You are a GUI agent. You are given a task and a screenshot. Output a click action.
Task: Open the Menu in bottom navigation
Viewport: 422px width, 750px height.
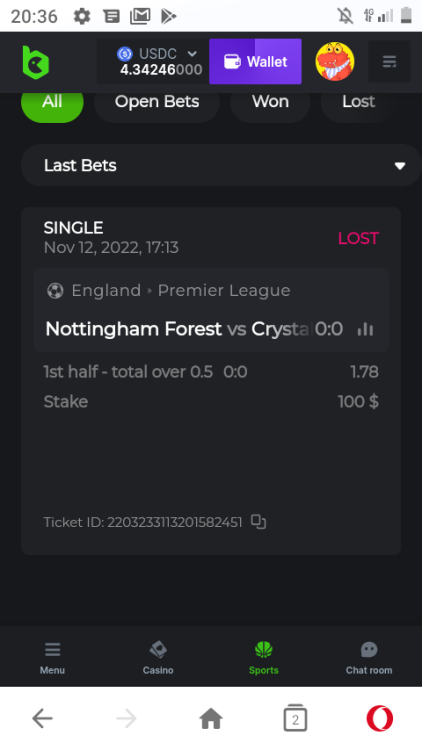52,658
